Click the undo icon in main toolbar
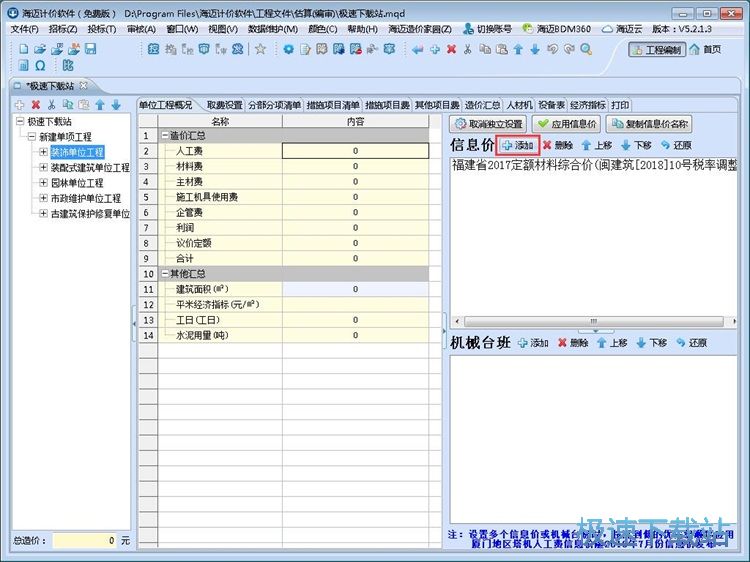Viewport: 750px width, 562px height. pos(552,49)
